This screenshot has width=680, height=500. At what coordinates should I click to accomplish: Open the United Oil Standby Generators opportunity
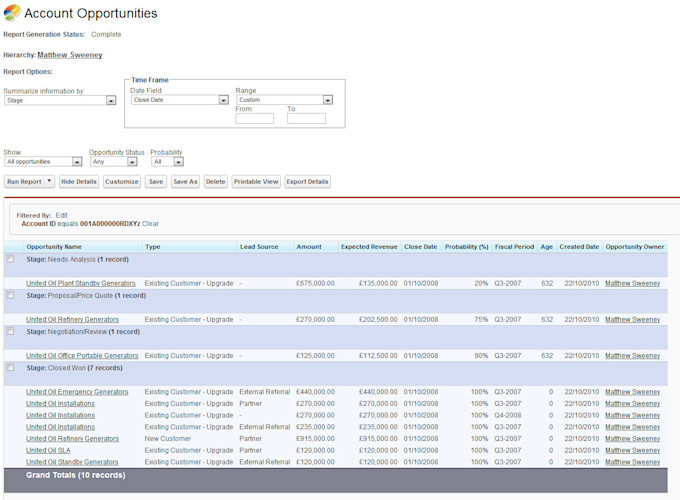pyautogui.click(x=72, y=462)
